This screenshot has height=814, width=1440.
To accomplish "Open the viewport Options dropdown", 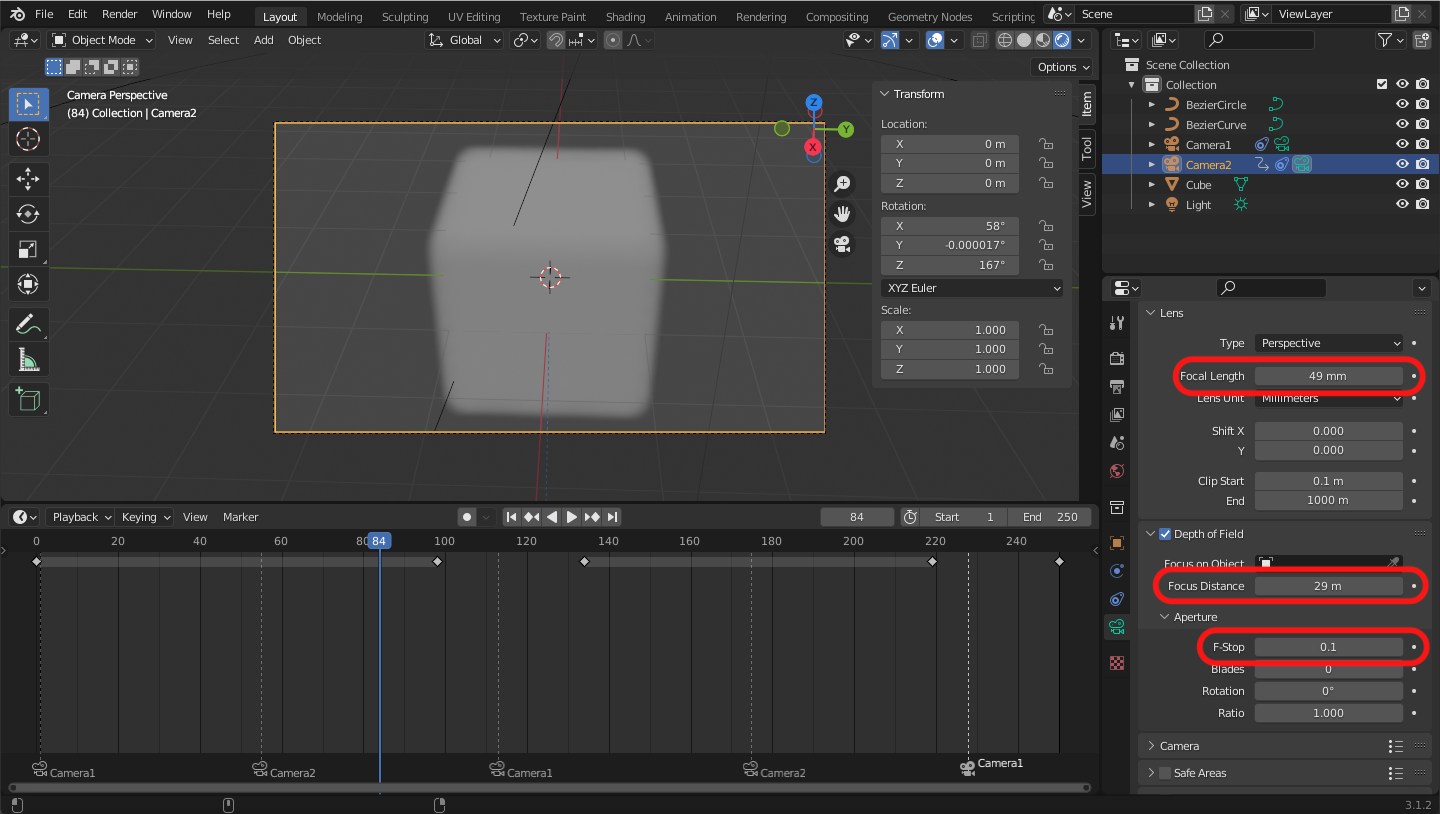I will (x=1062, y=67).
